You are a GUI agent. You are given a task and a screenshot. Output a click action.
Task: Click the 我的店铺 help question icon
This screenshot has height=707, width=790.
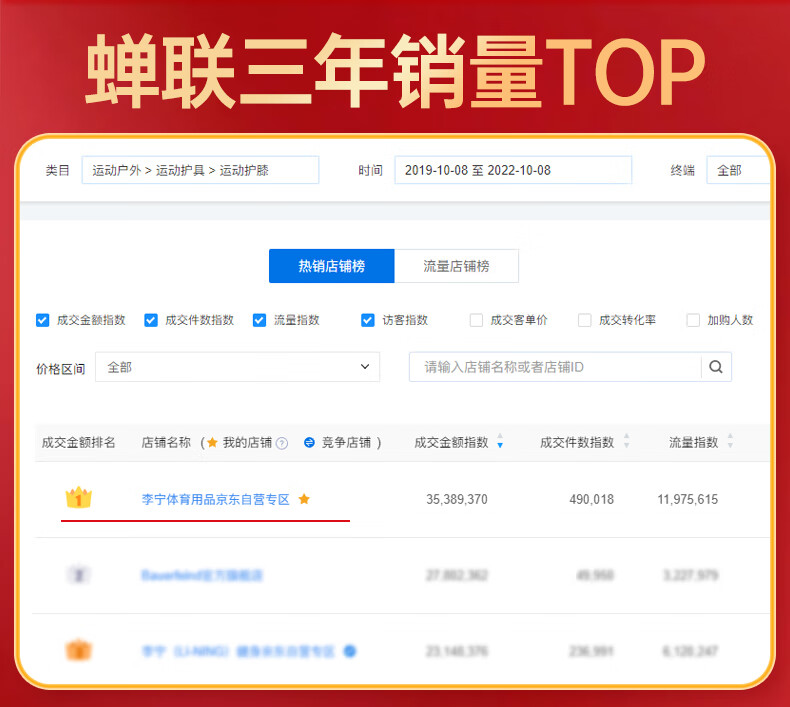tap(282, 443)
